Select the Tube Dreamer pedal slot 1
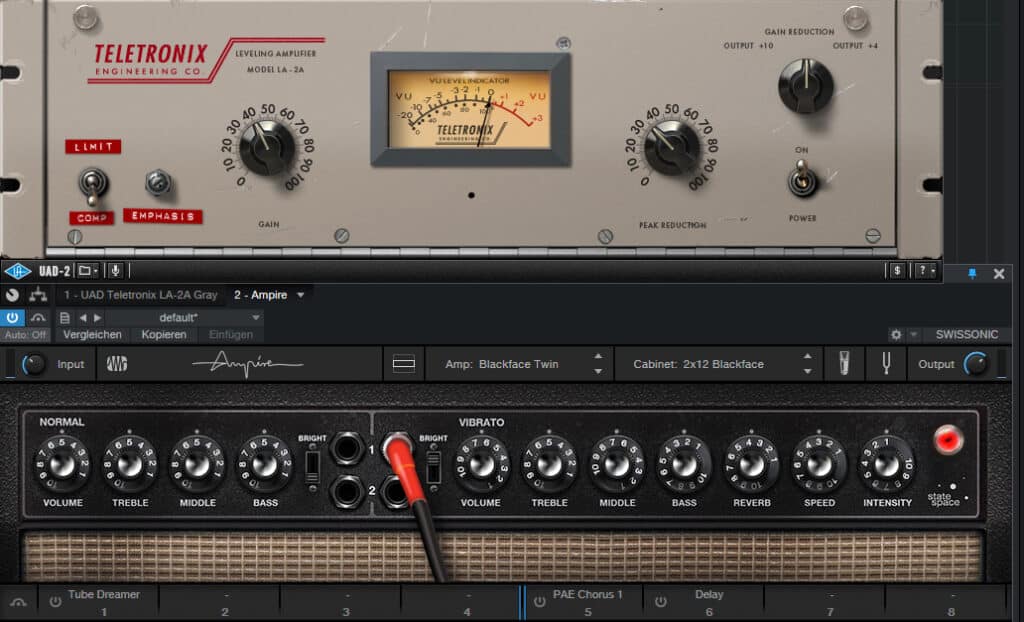Image resolution: width=1024 pixels, height=622 pixels. pyautogui.click(x=98, y=602)
